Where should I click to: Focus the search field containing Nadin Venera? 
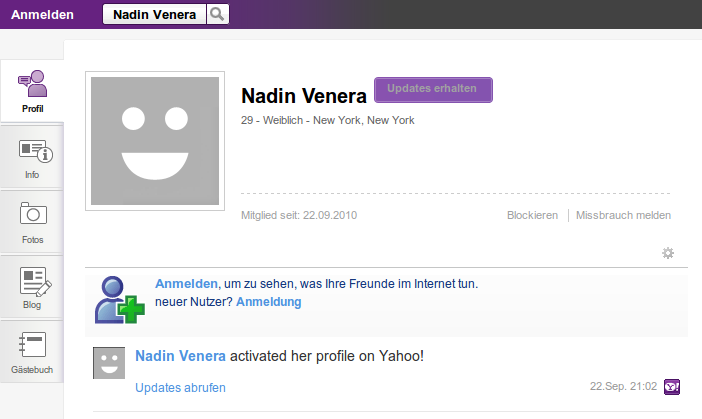pos(154,14)
